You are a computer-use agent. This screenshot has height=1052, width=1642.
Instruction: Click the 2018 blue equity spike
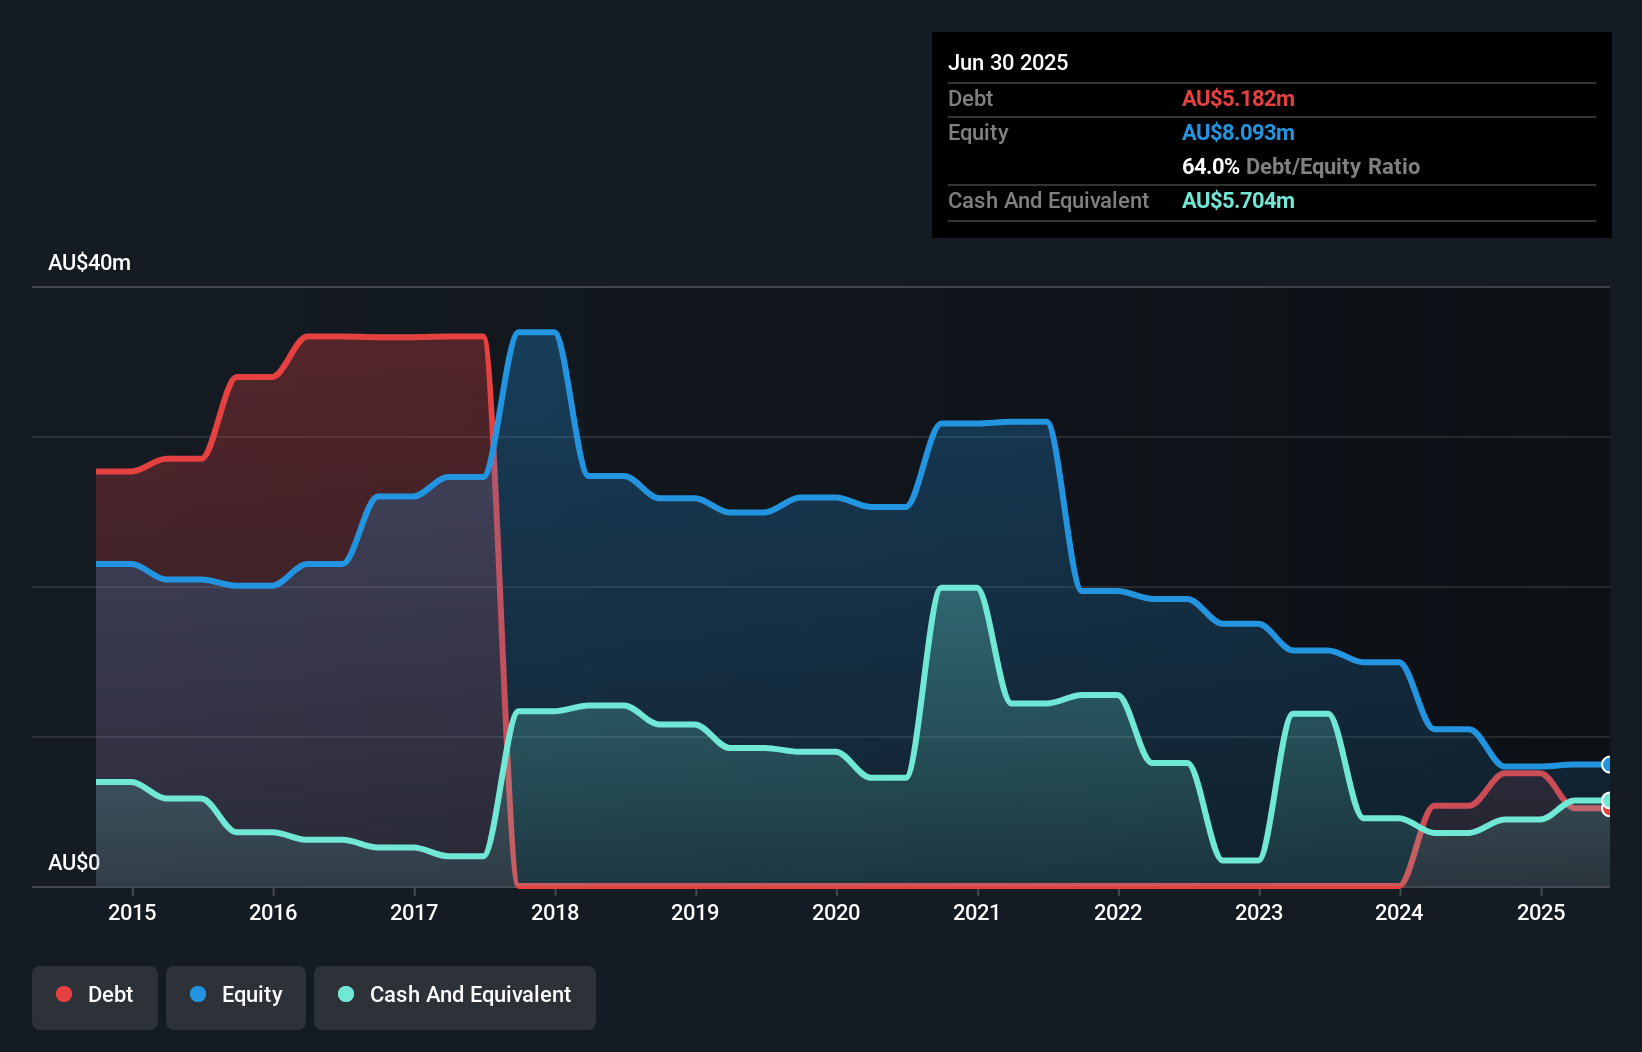(535, 334)
